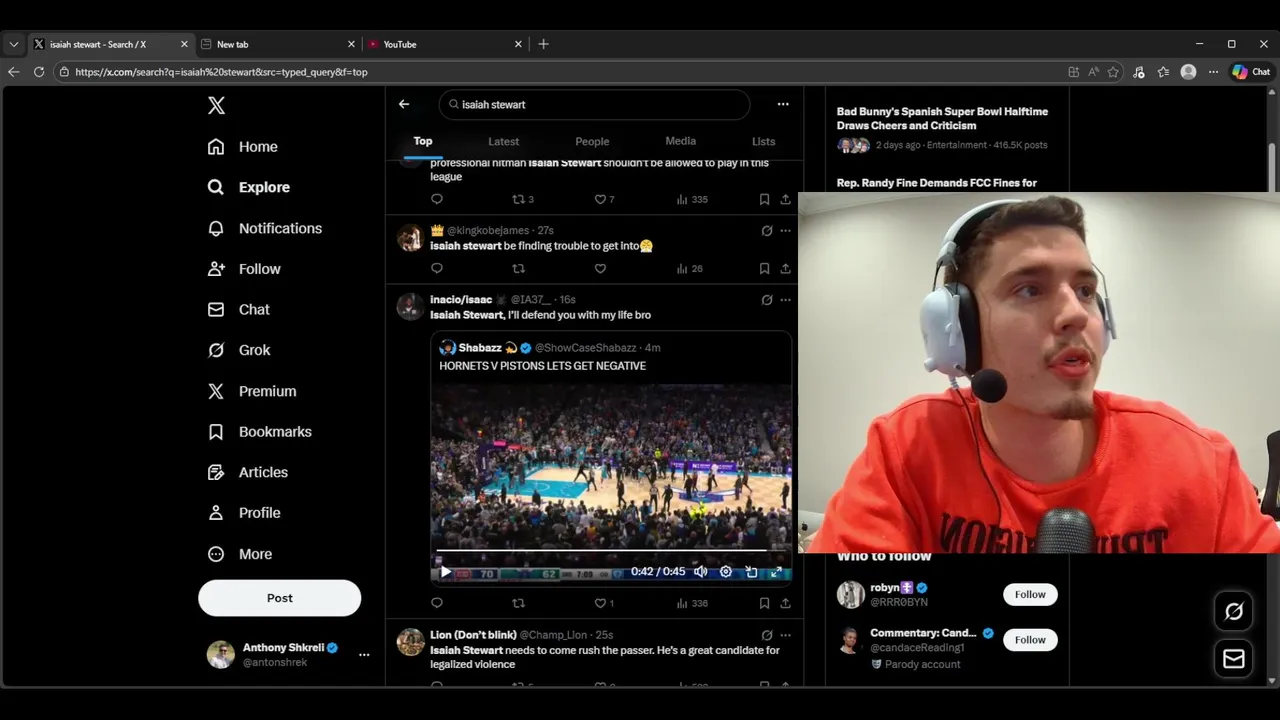This screenshot has height=720, width=1280.
Task: Repost kingkobejames post
Action: [x=518, y=268]
